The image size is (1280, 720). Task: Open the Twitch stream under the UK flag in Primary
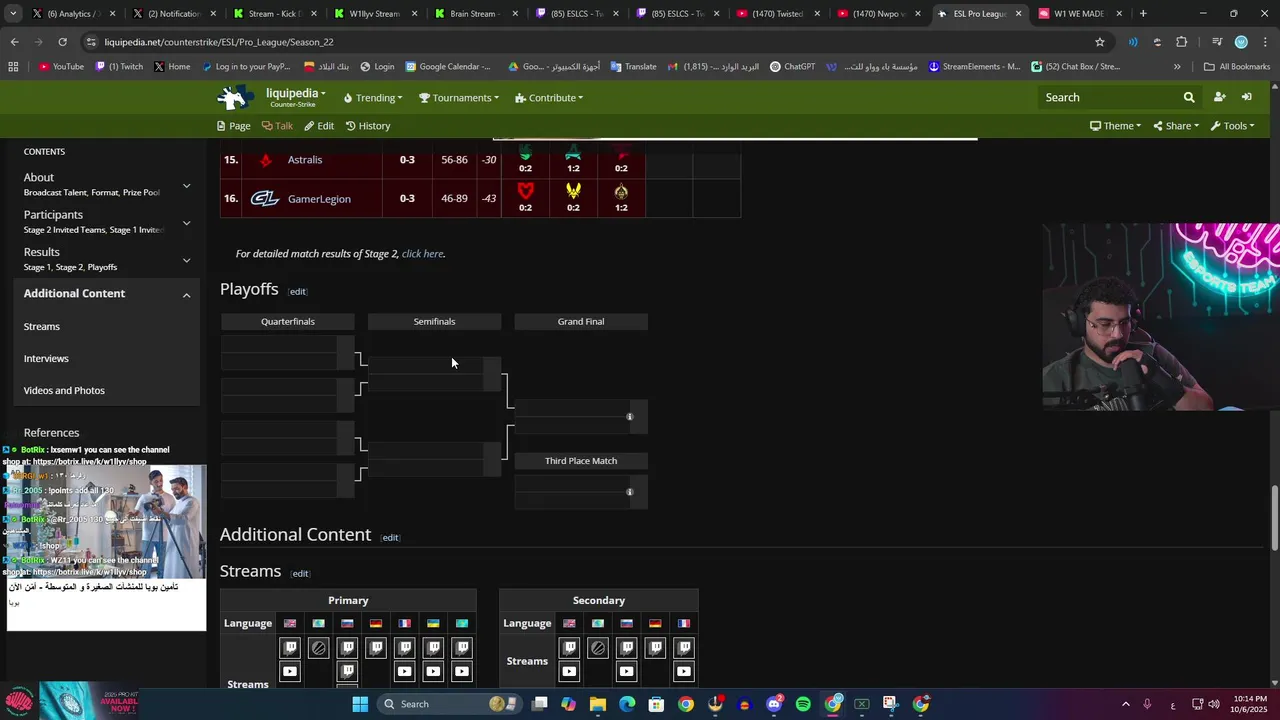[290, 648]
